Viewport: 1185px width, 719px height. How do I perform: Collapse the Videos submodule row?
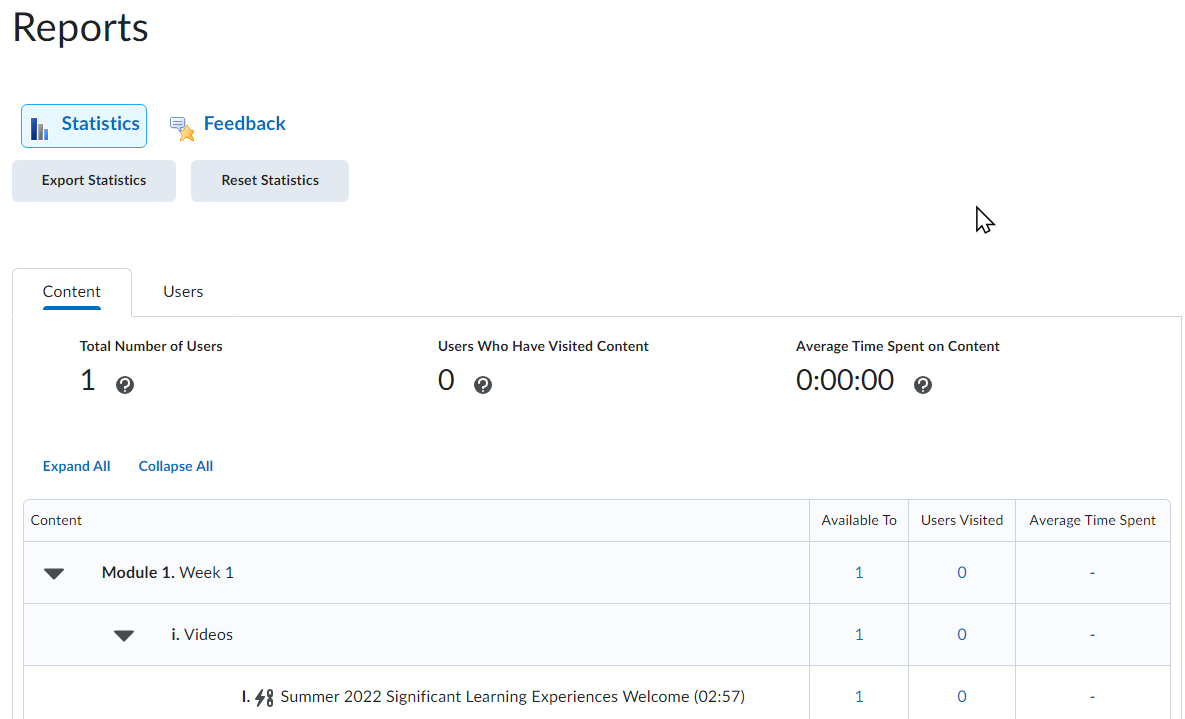tap(124, 635)
